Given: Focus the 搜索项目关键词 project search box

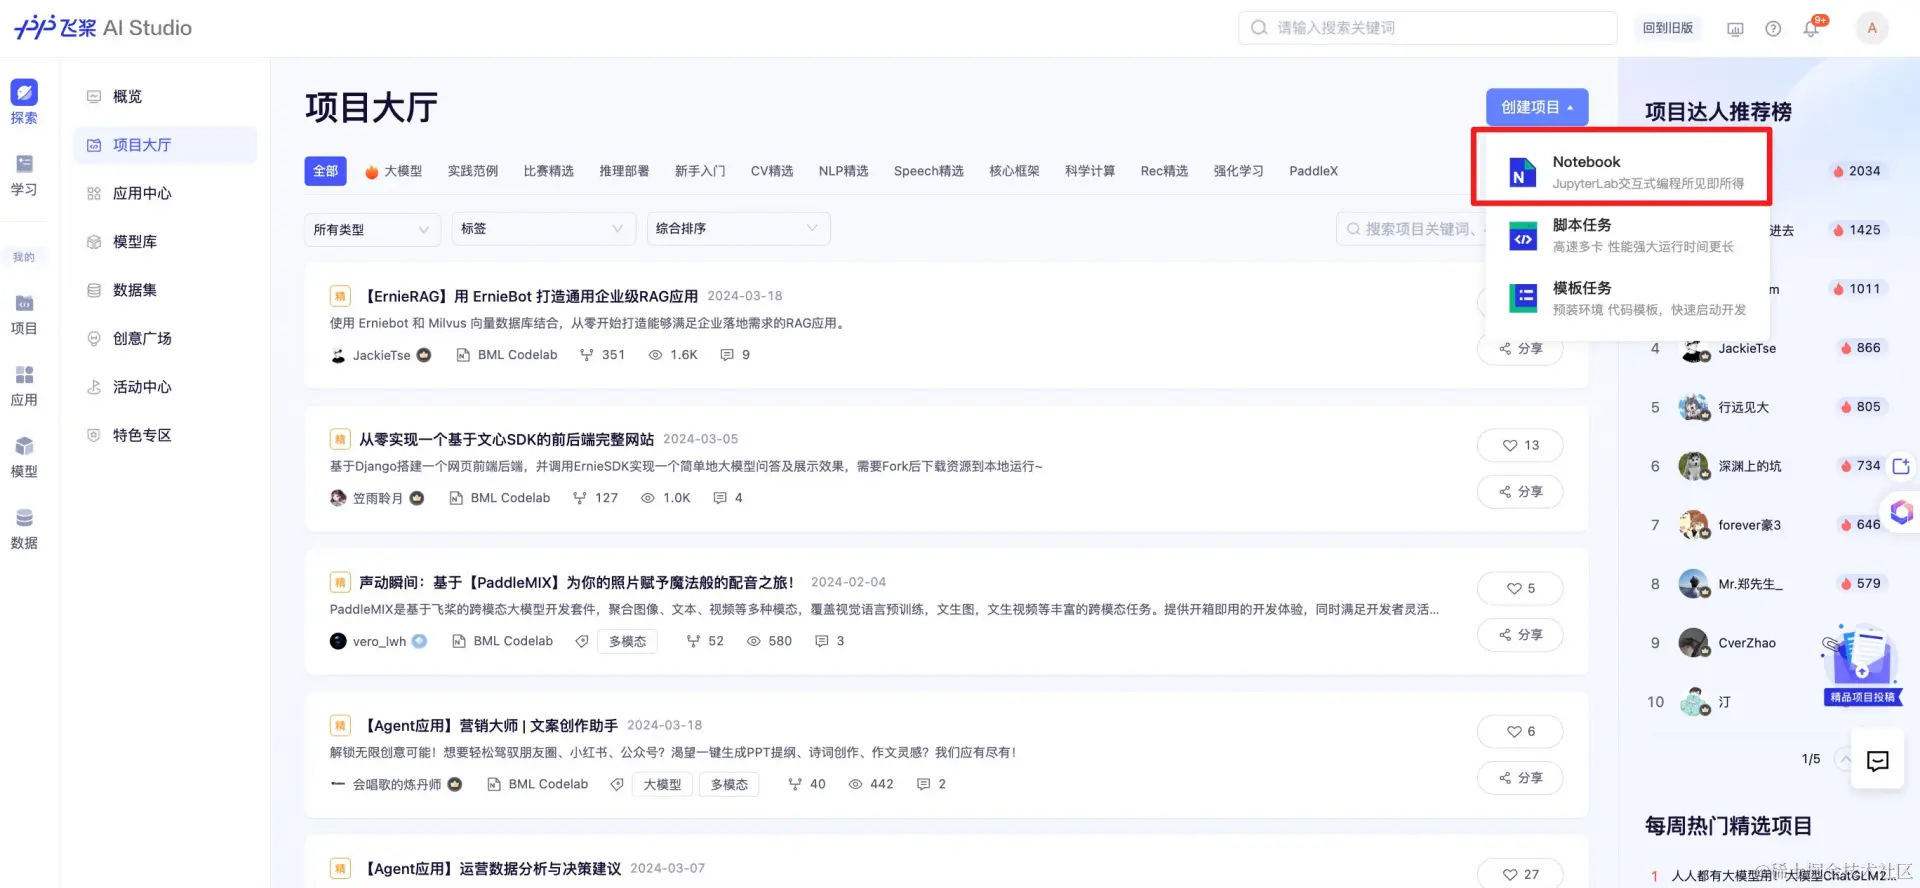Looking at the screenshot, I should click(1412, 229).
